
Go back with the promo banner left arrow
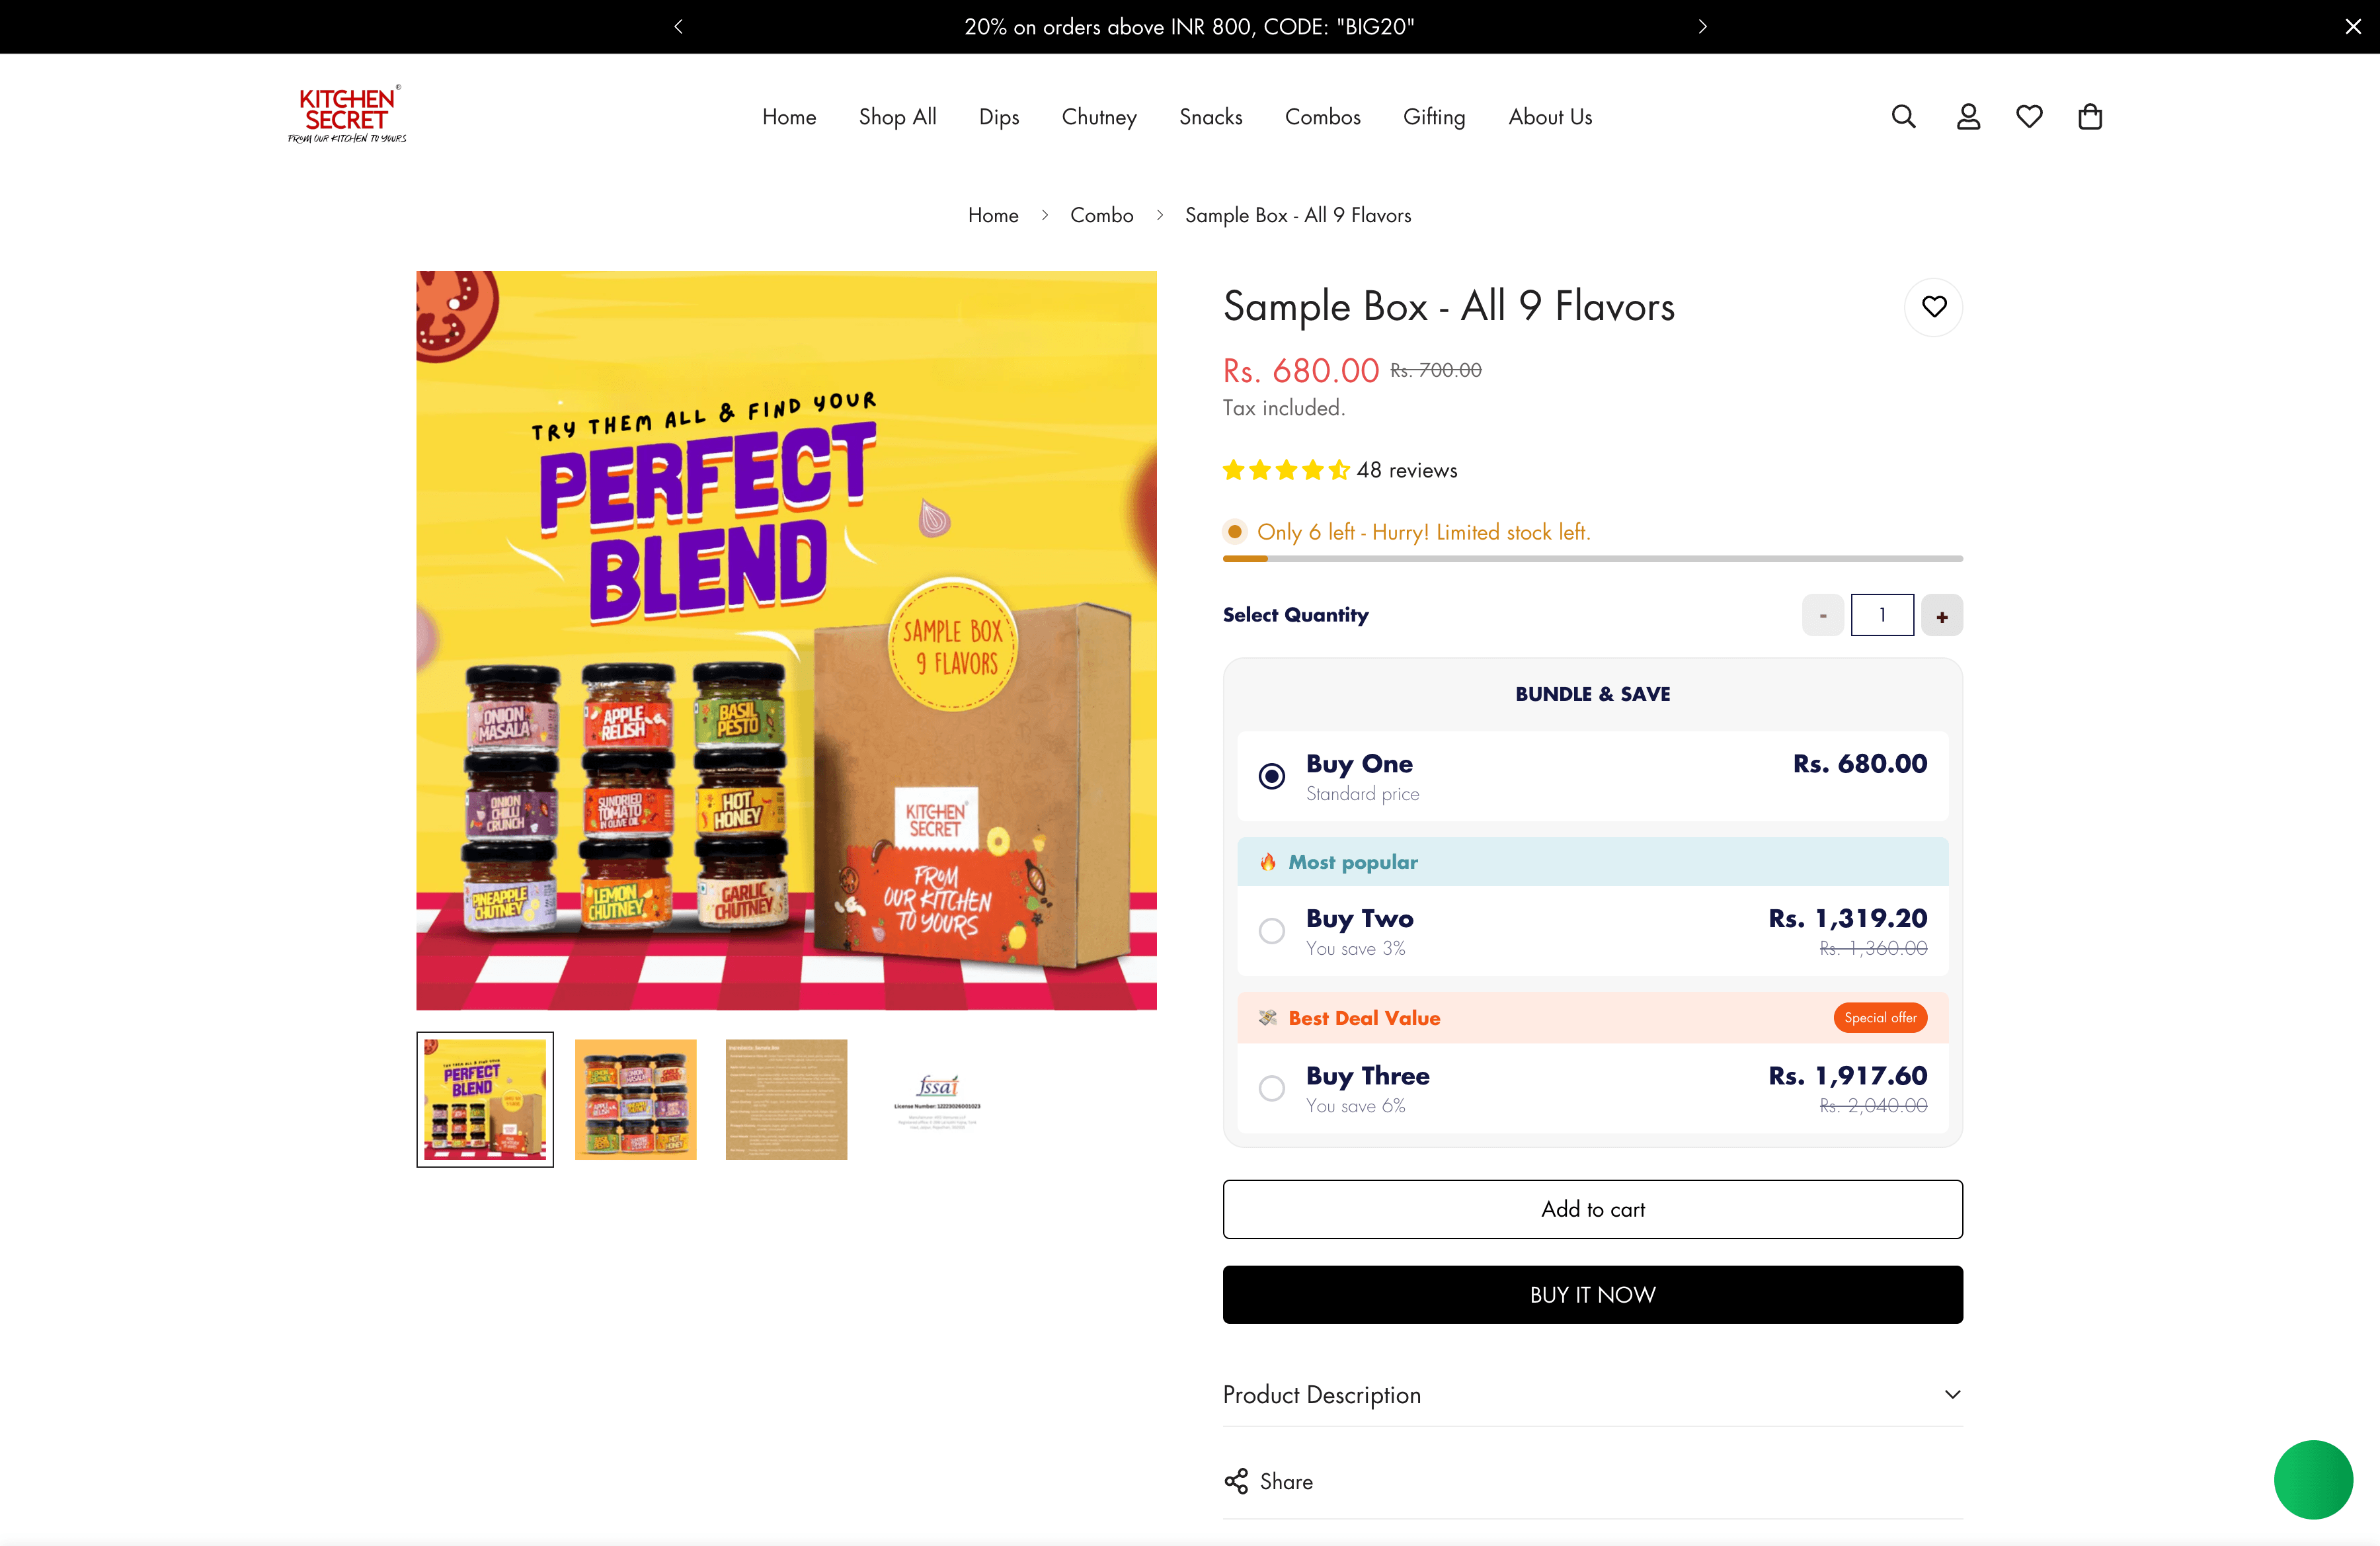[678, 26]
